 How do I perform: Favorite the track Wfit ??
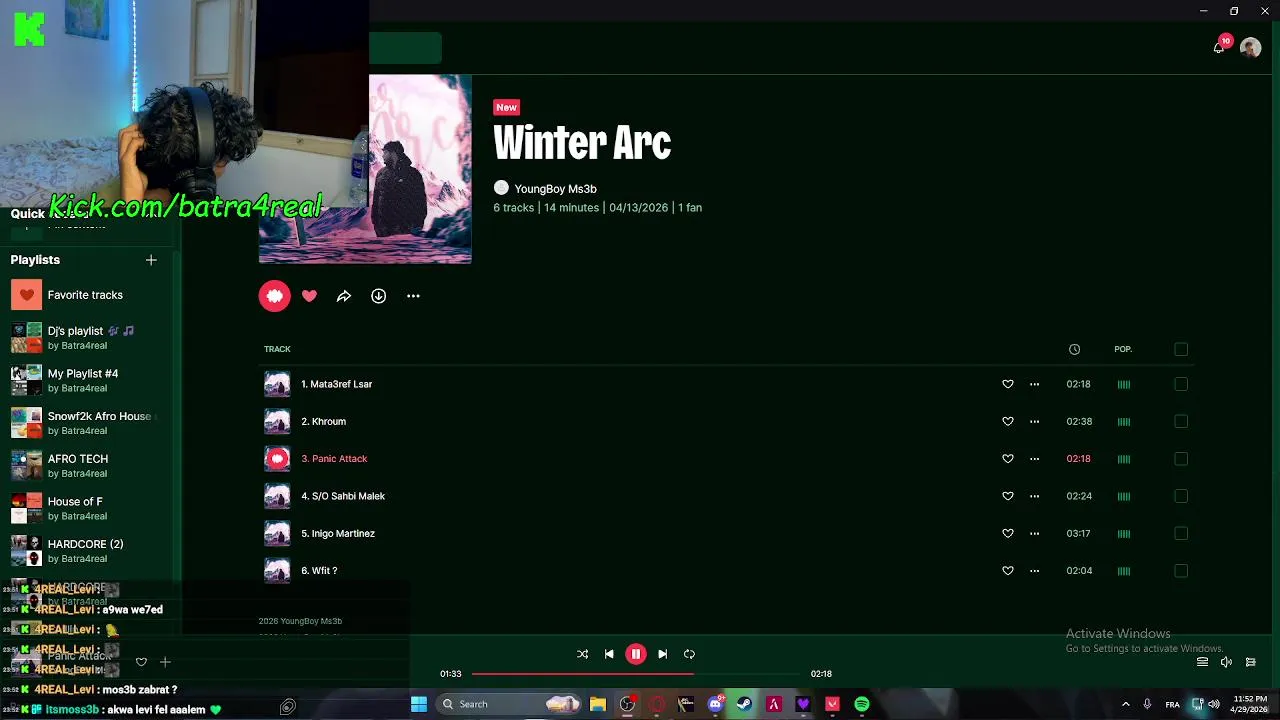tap(1008, 571)
